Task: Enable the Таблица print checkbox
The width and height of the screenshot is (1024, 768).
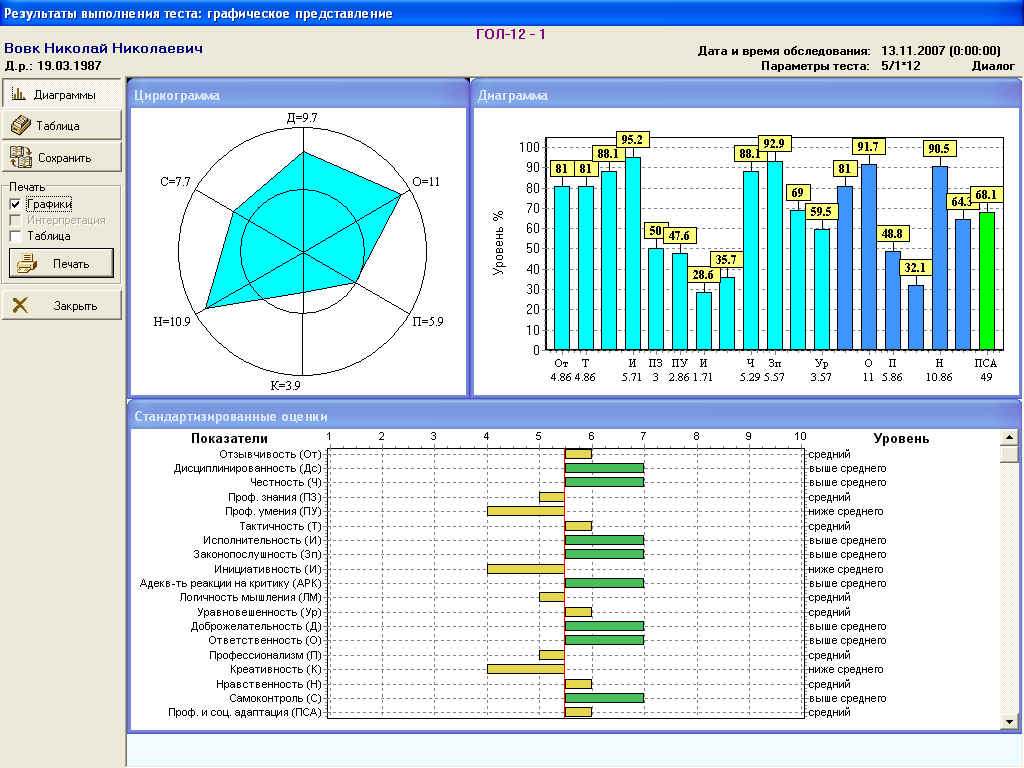Action: pos(16,236)
